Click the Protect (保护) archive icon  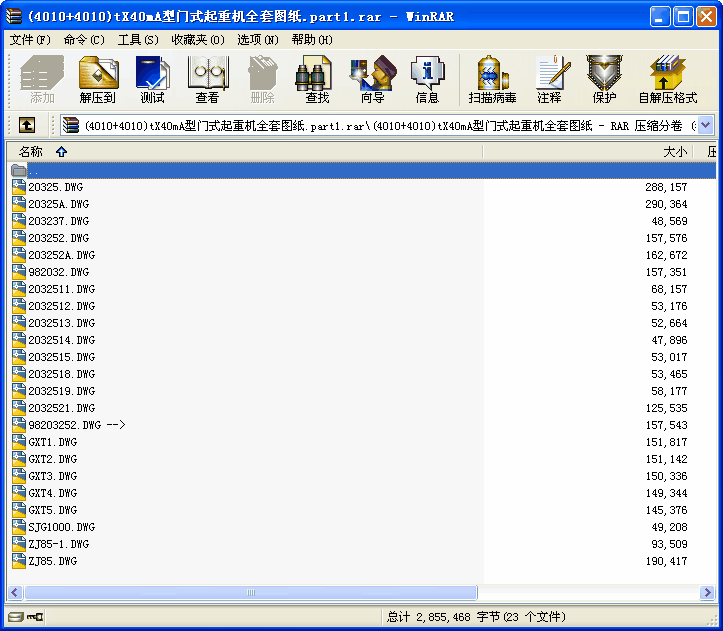(604, 79)
